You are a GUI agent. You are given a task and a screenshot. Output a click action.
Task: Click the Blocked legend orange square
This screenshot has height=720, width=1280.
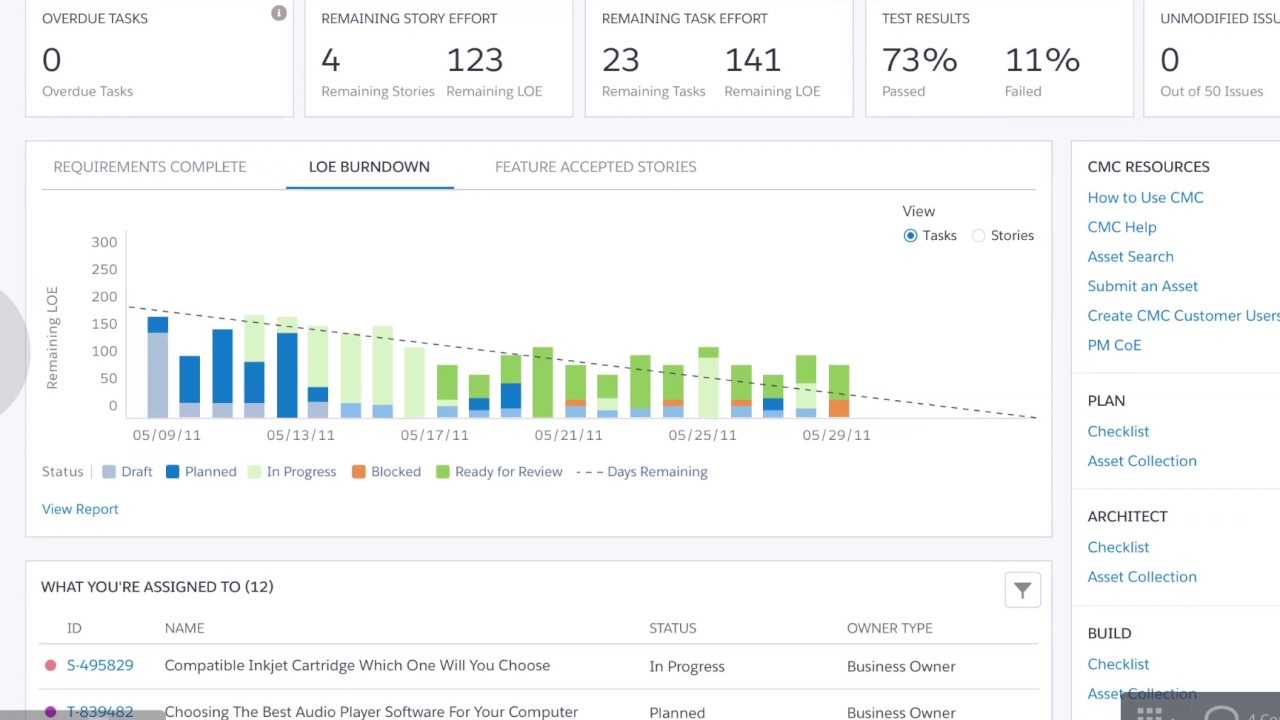(358, 471)
